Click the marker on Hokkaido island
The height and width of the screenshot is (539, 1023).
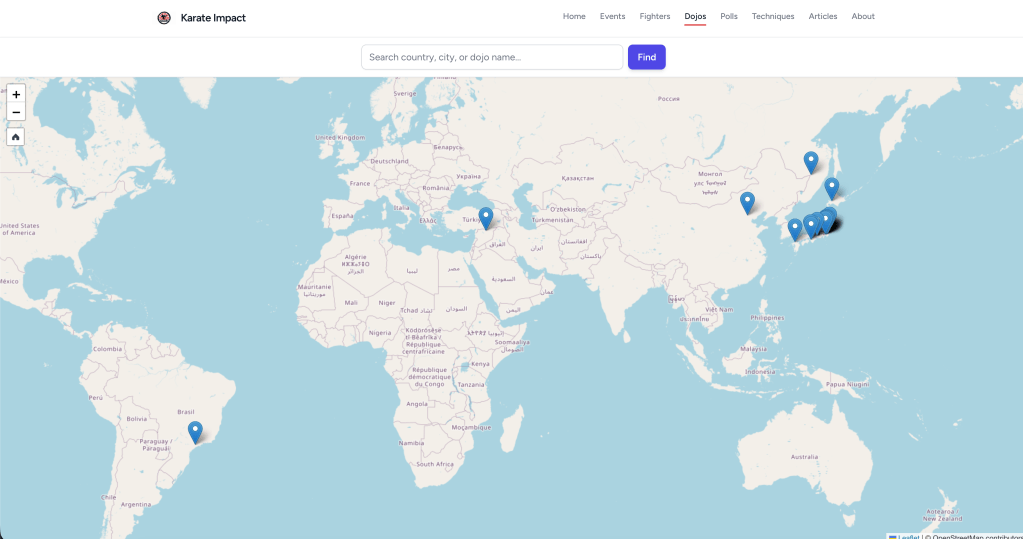click(x=831, y=187)
